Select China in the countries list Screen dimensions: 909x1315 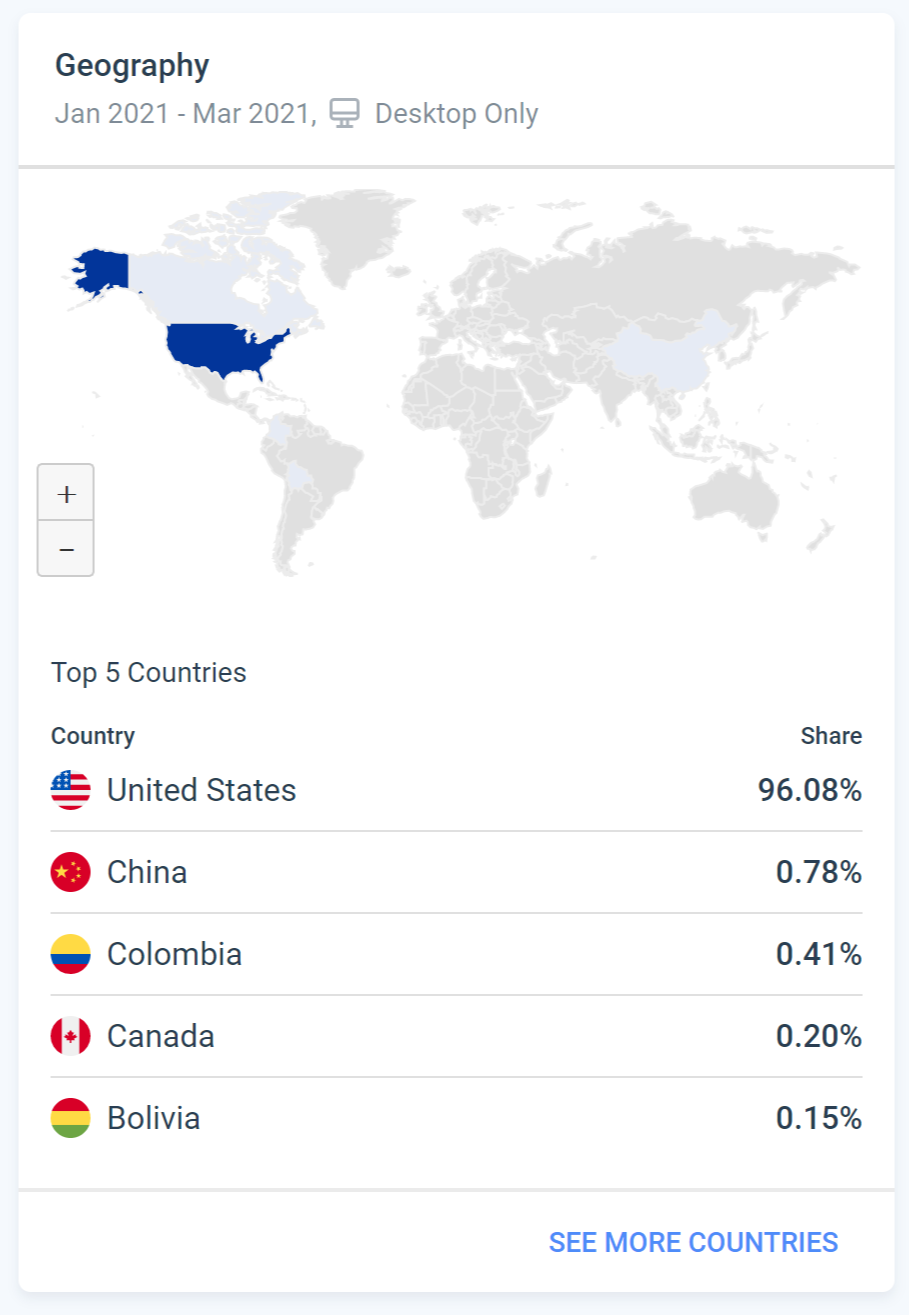point(147,873)
